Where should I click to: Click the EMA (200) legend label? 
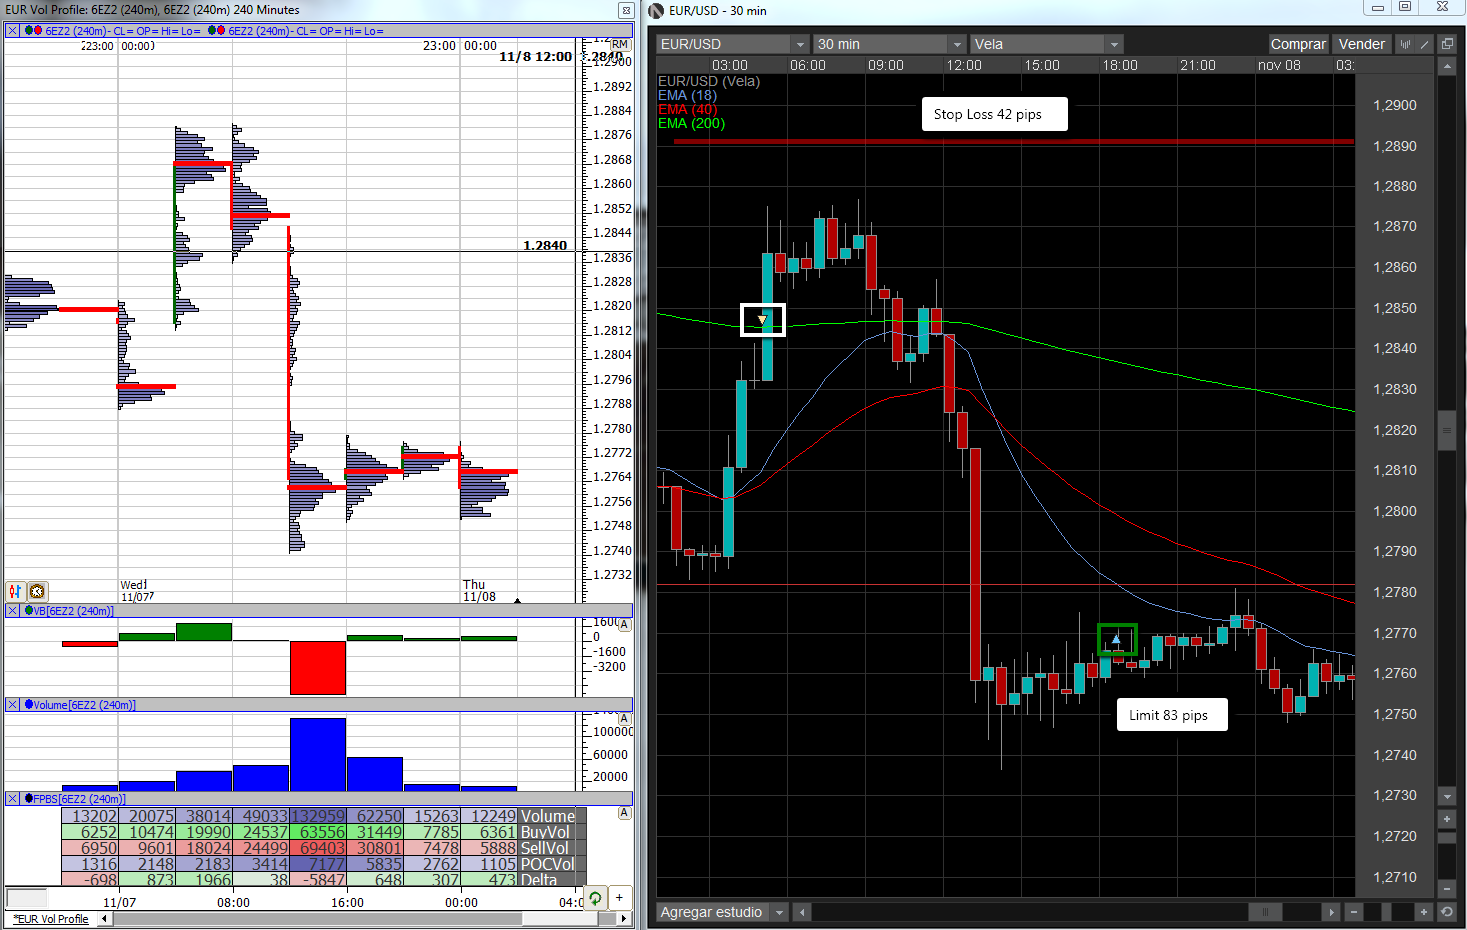tap(691, 123)
